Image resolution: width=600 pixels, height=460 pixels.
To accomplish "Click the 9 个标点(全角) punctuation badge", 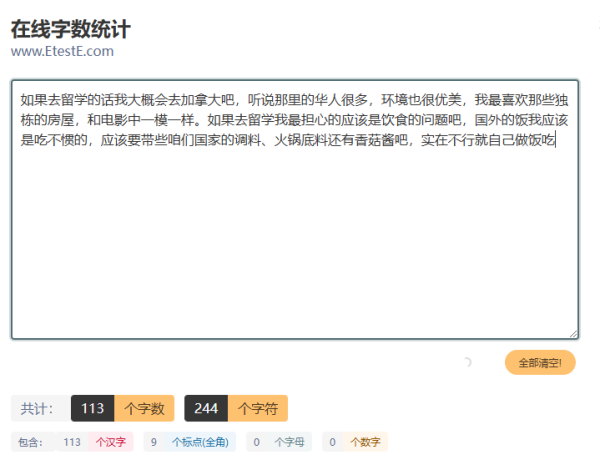I will point(190,442).
